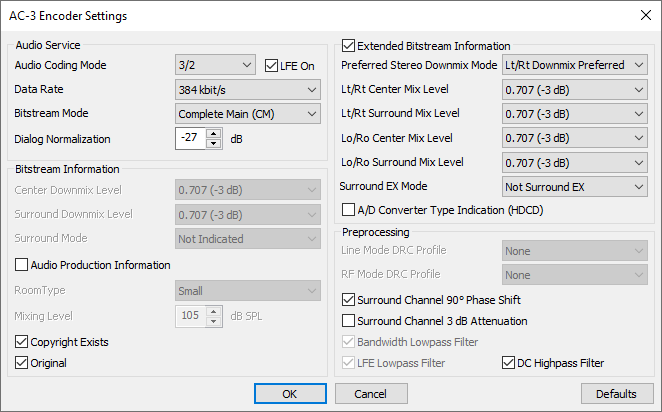
Task: Reset settings with Defaults button
Action: tap(617, 393)
